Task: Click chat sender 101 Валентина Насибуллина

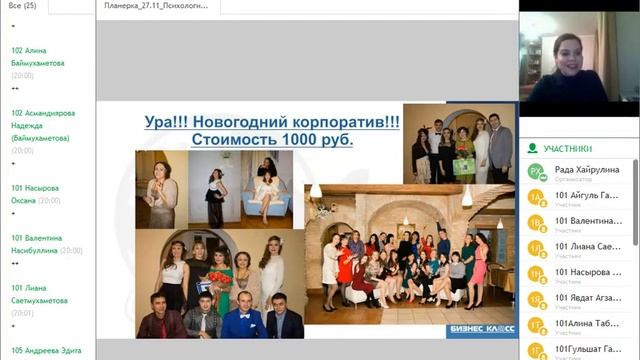Action: click(37, 244)
